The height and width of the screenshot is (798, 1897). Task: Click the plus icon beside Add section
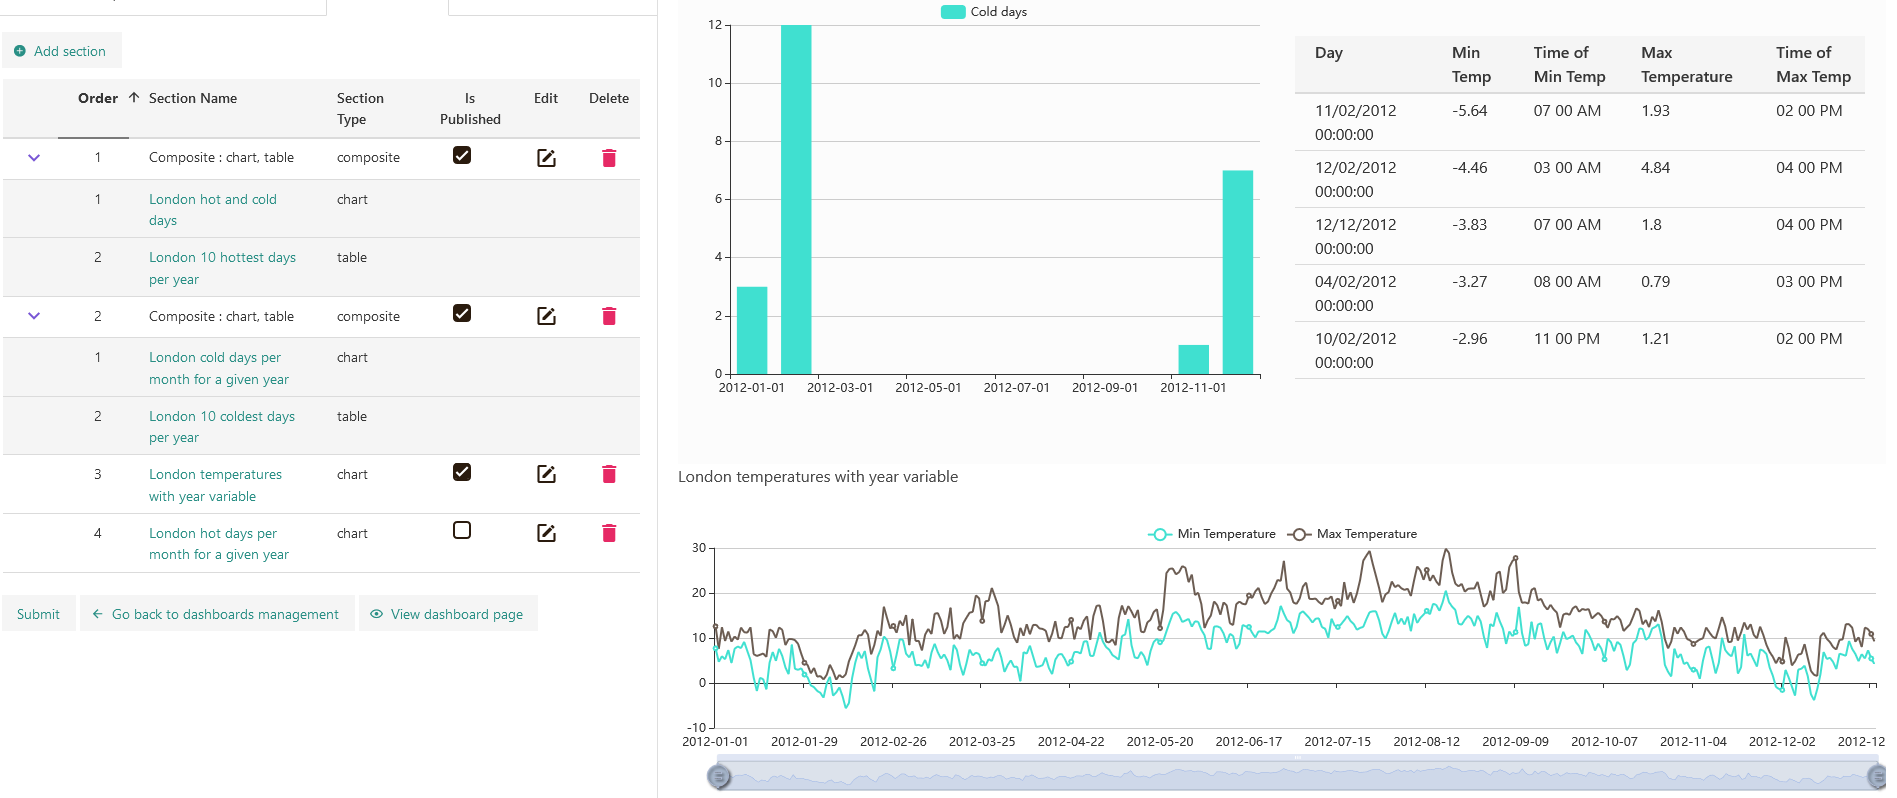pyautogui.click(x=19, y=51)
